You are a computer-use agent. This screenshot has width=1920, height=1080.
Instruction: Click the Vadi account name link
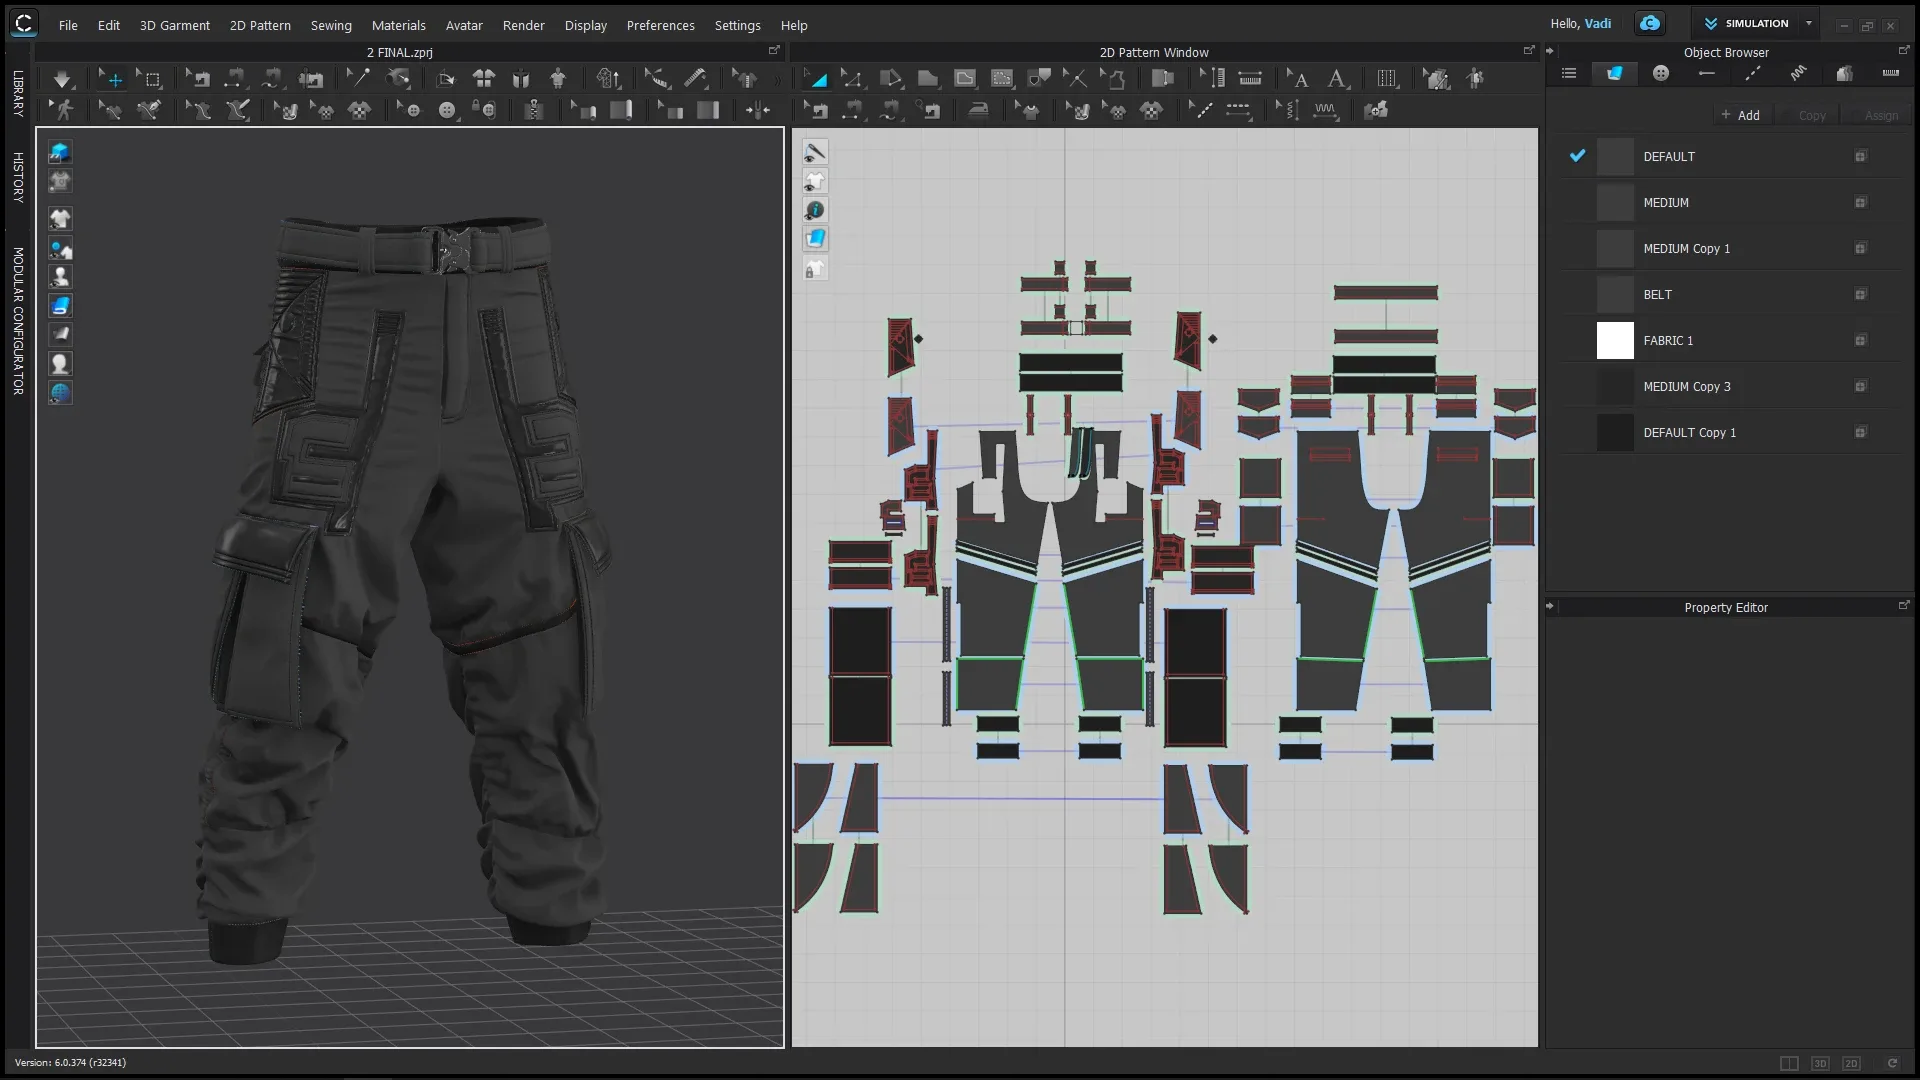(1598, 23)
